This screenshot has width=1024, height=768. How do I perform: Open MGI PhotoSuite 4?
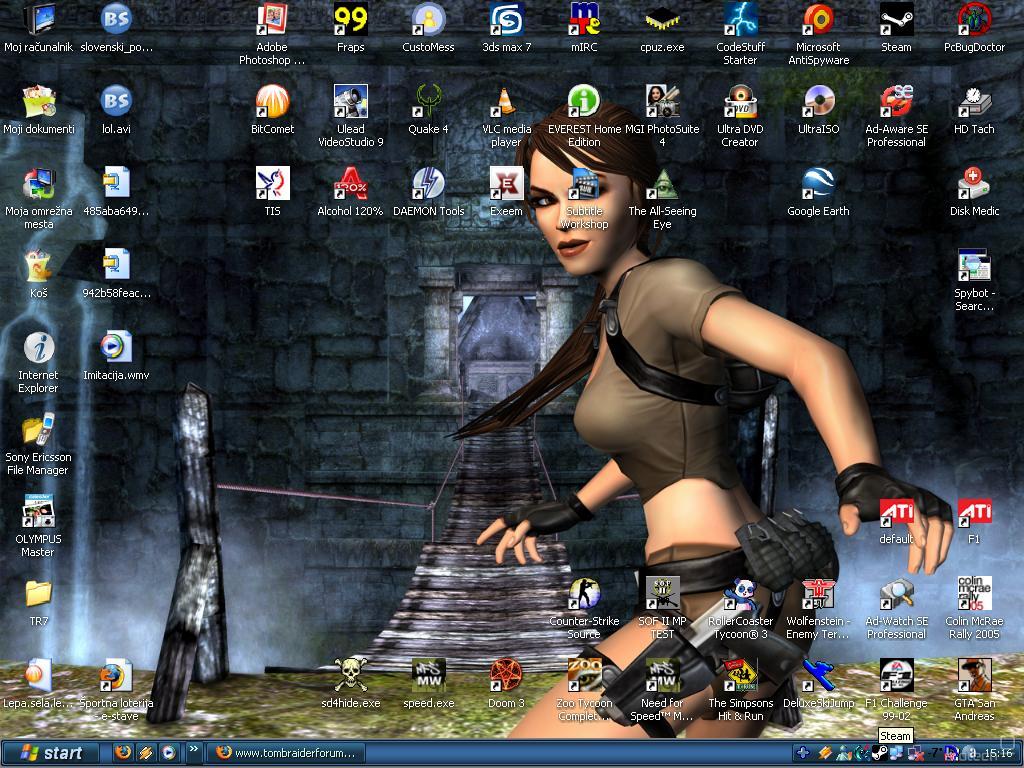pyautogui.click(x=662, y=116)
